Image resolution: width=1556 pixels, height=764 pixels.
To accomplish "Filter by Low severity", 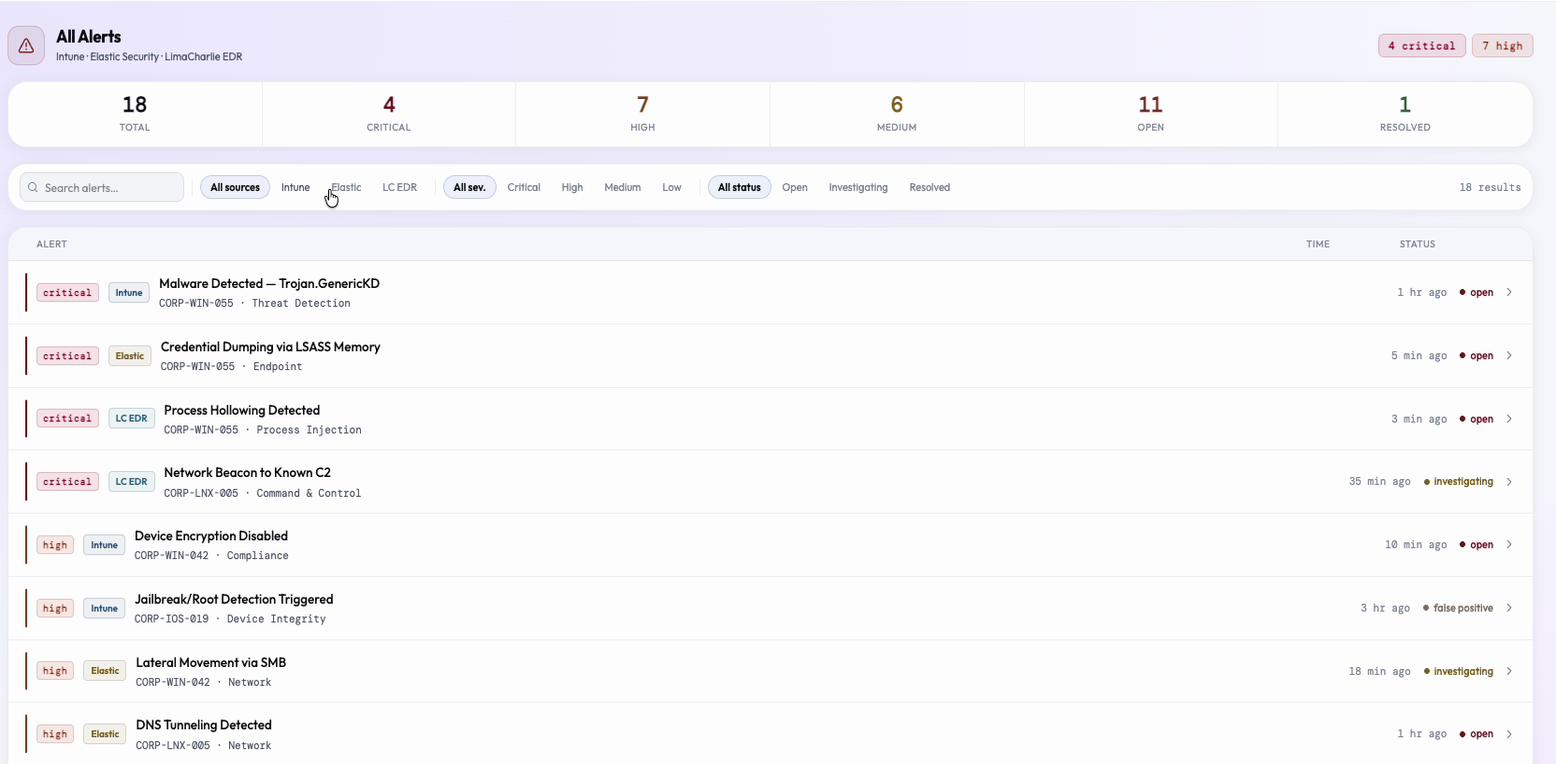I will point(672,187).
